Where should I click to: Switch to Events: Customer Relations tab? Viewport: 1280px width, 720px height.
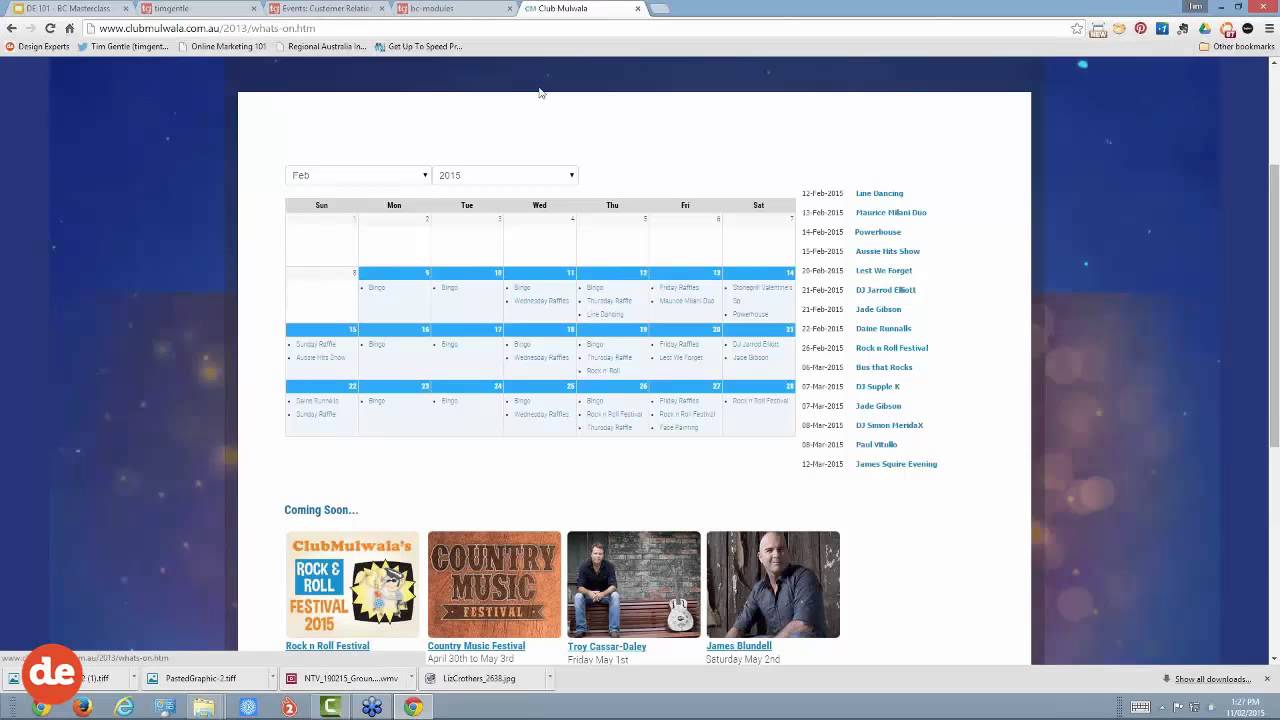click(325, 8)
